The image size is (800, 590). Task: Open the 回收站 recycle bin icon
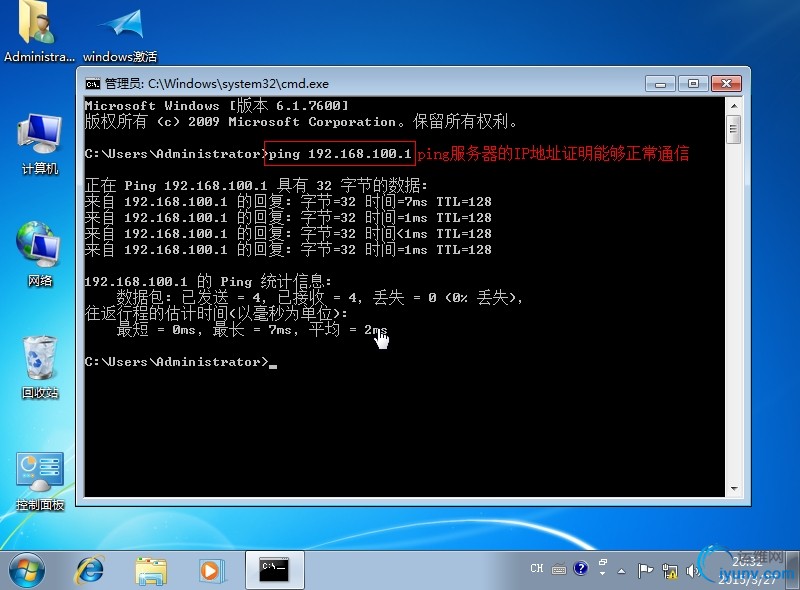[40, 367]
